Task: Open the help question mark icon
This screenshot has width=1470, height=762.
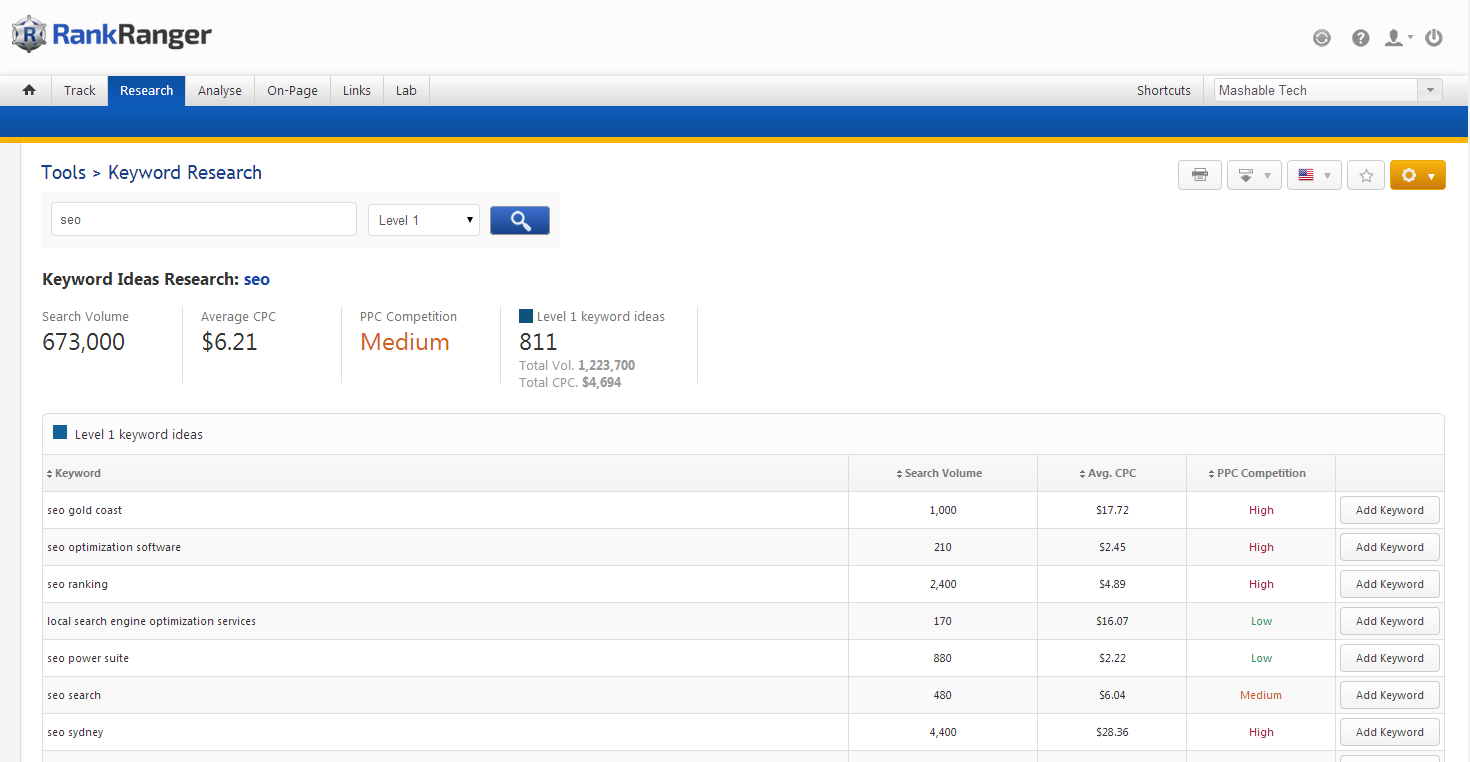Action: [1360, 38]
